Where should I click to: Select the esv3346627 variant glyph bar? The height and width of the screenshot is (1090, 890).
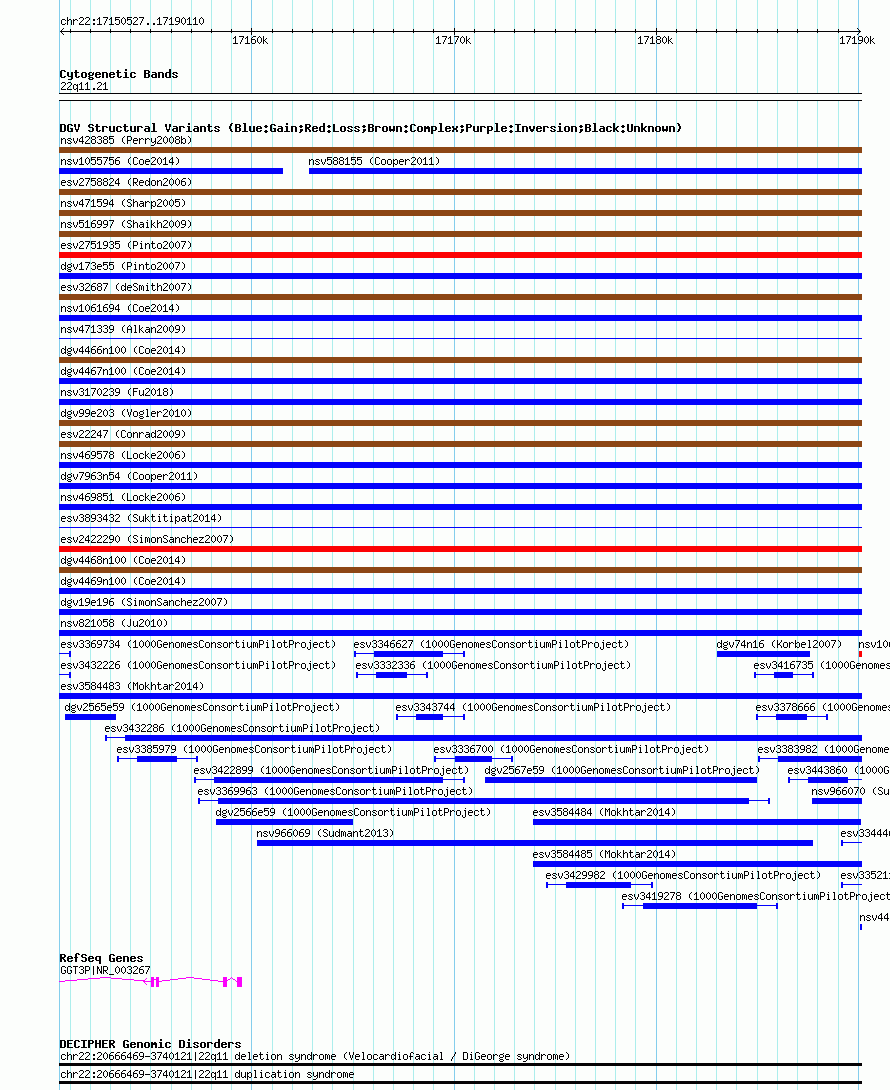coord(409,654)
